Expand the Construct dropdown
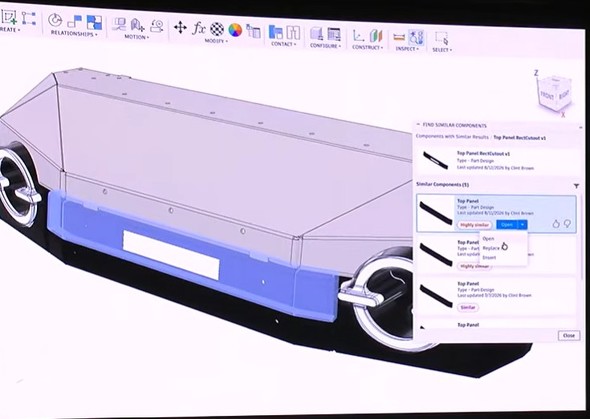Viewport: 590px width, 419px height. (368, 48)
